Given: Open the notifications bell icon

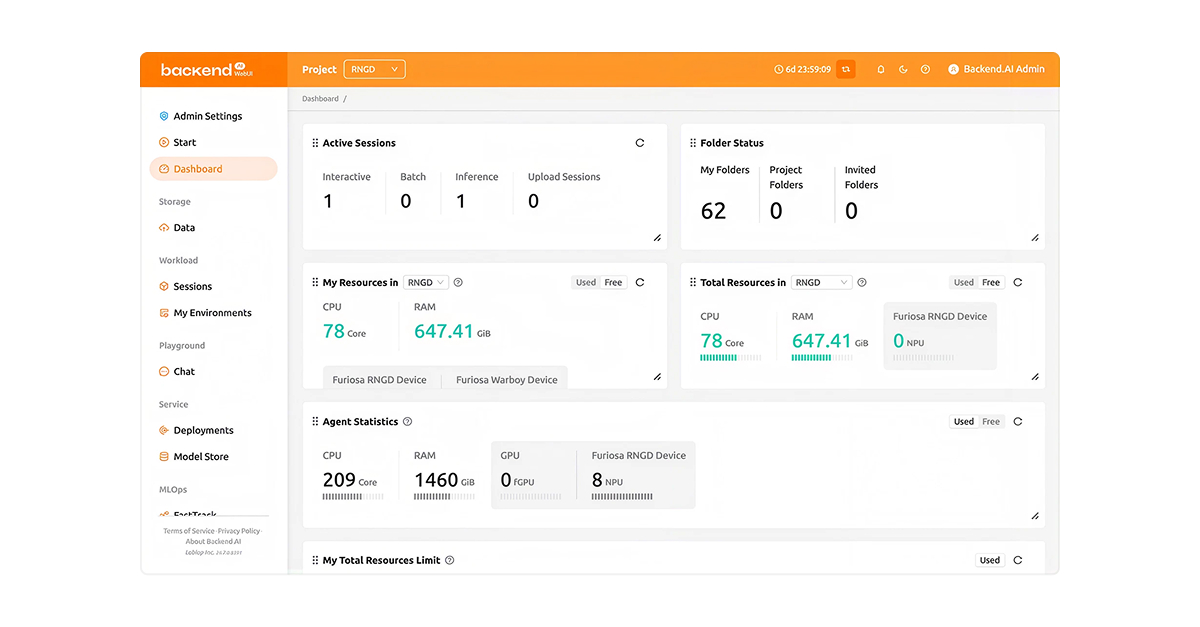Looking at the screenshot, I should pos(881,69).
